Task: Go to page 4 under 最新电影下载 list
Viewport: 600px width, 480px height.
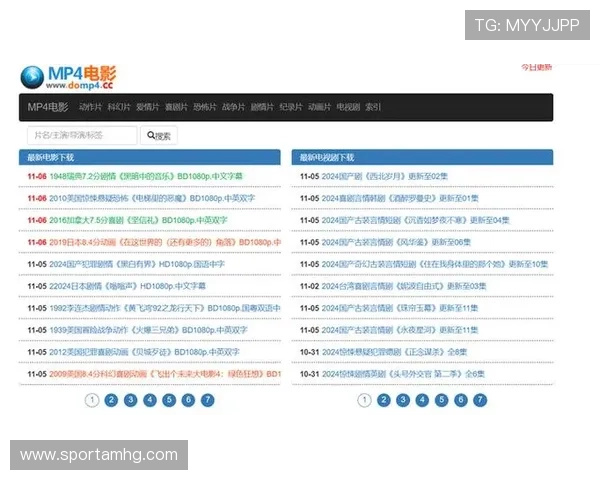Action: 150,400
